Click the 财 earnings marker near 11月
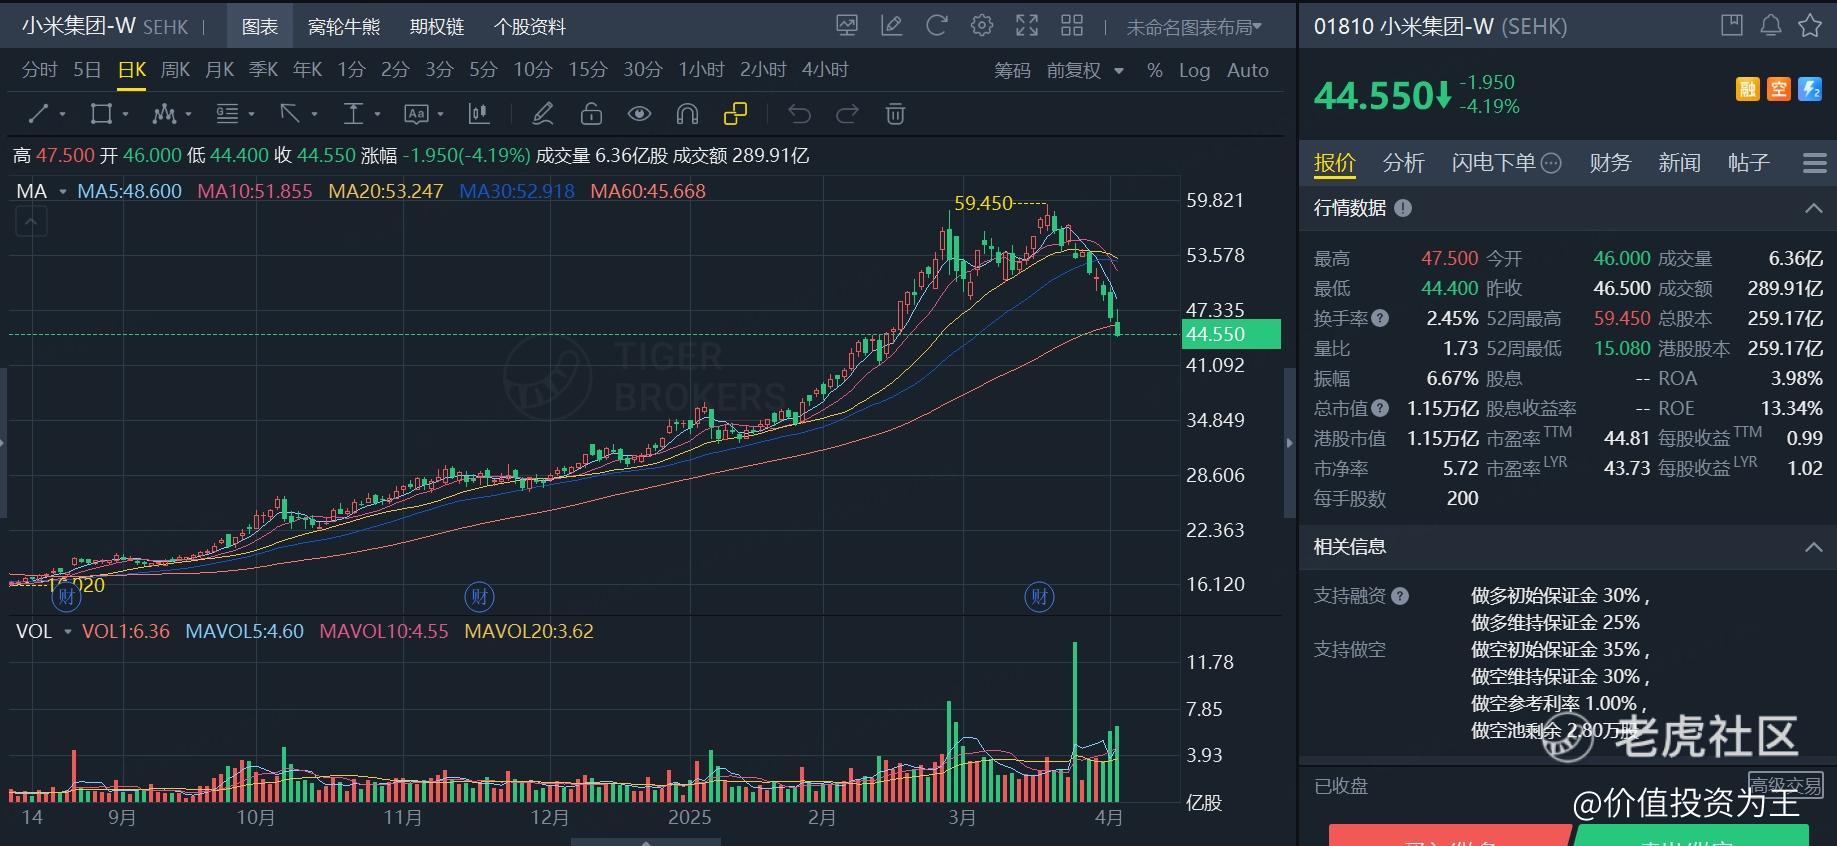Image resolution: width=1837 pixels, height=846 pixels. point(480,597)
